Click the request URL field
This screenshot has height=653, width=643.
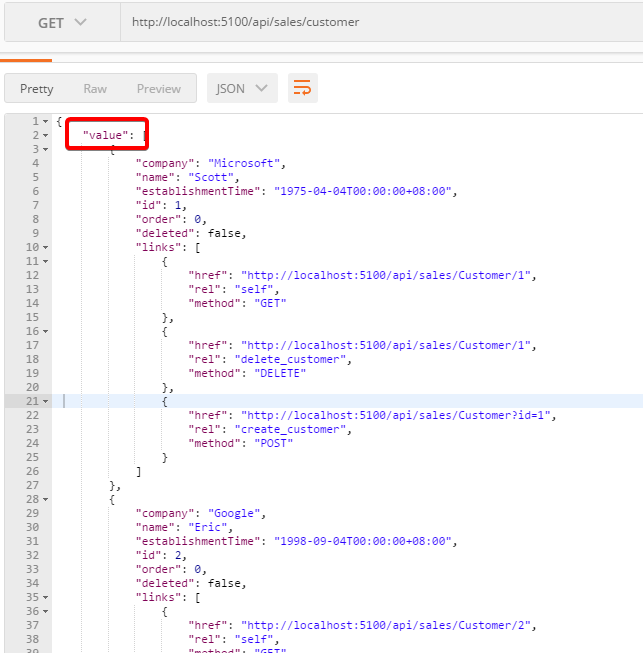[381, 22]
